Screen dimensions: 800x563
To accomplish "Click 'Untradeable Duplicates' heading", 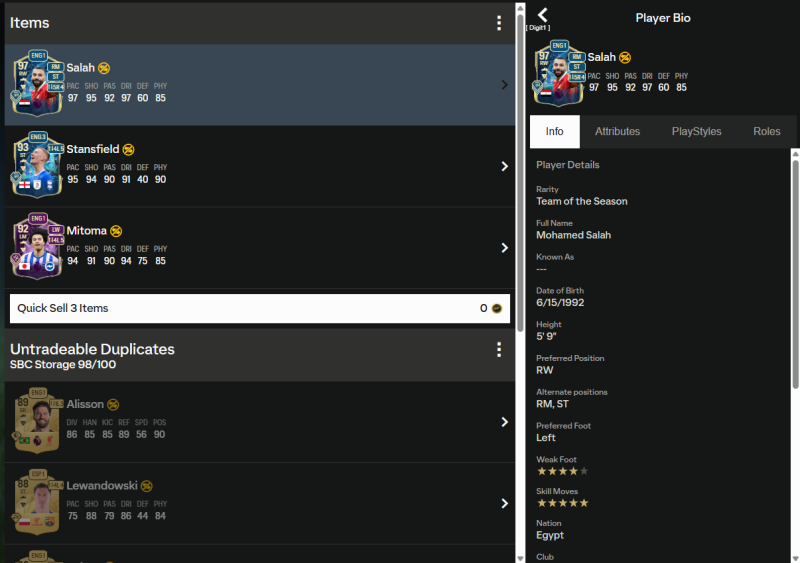I will coord(92,349).
